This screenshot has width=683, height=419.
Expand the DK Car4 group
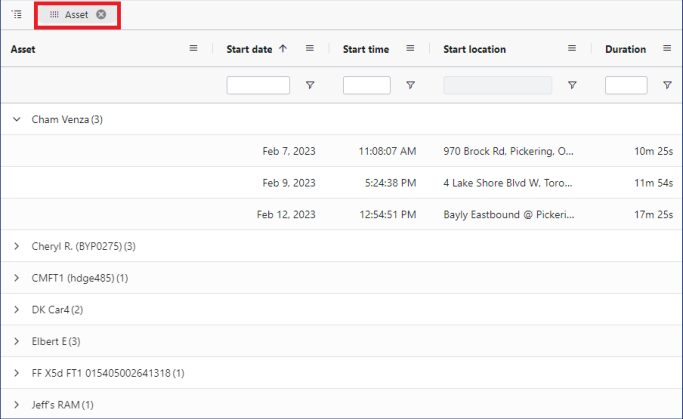pyautogui.click(x=17, y=310)
